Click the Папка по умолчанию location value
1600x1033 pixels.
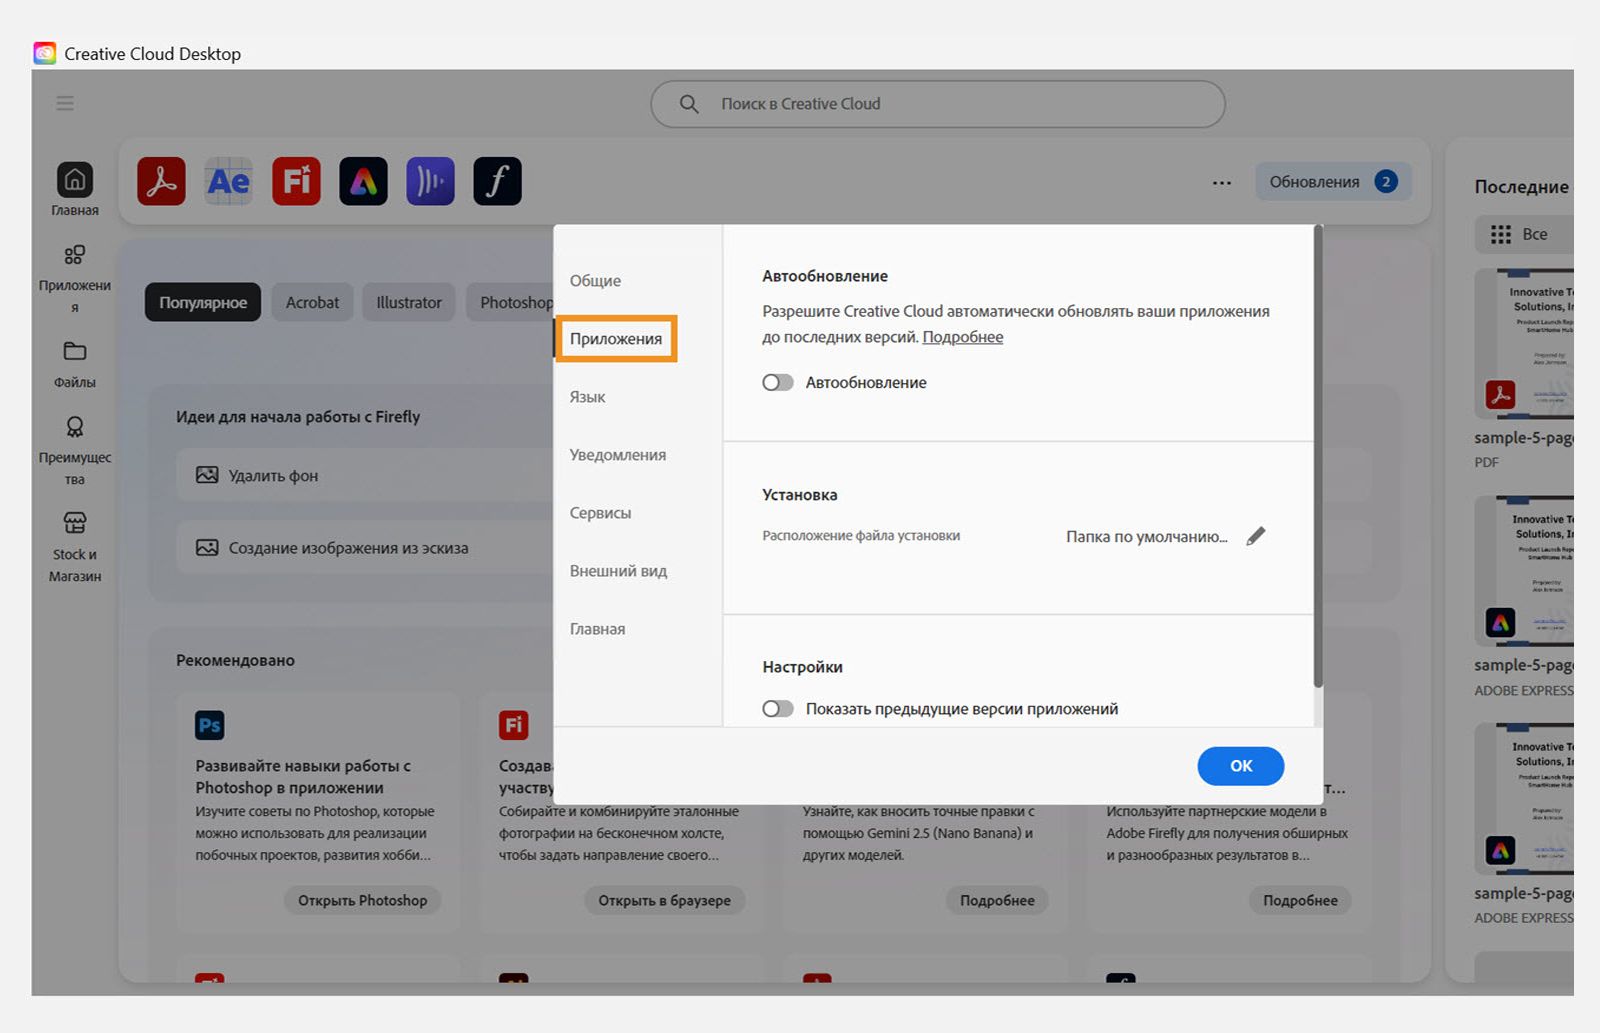(x=1147, y=537)
